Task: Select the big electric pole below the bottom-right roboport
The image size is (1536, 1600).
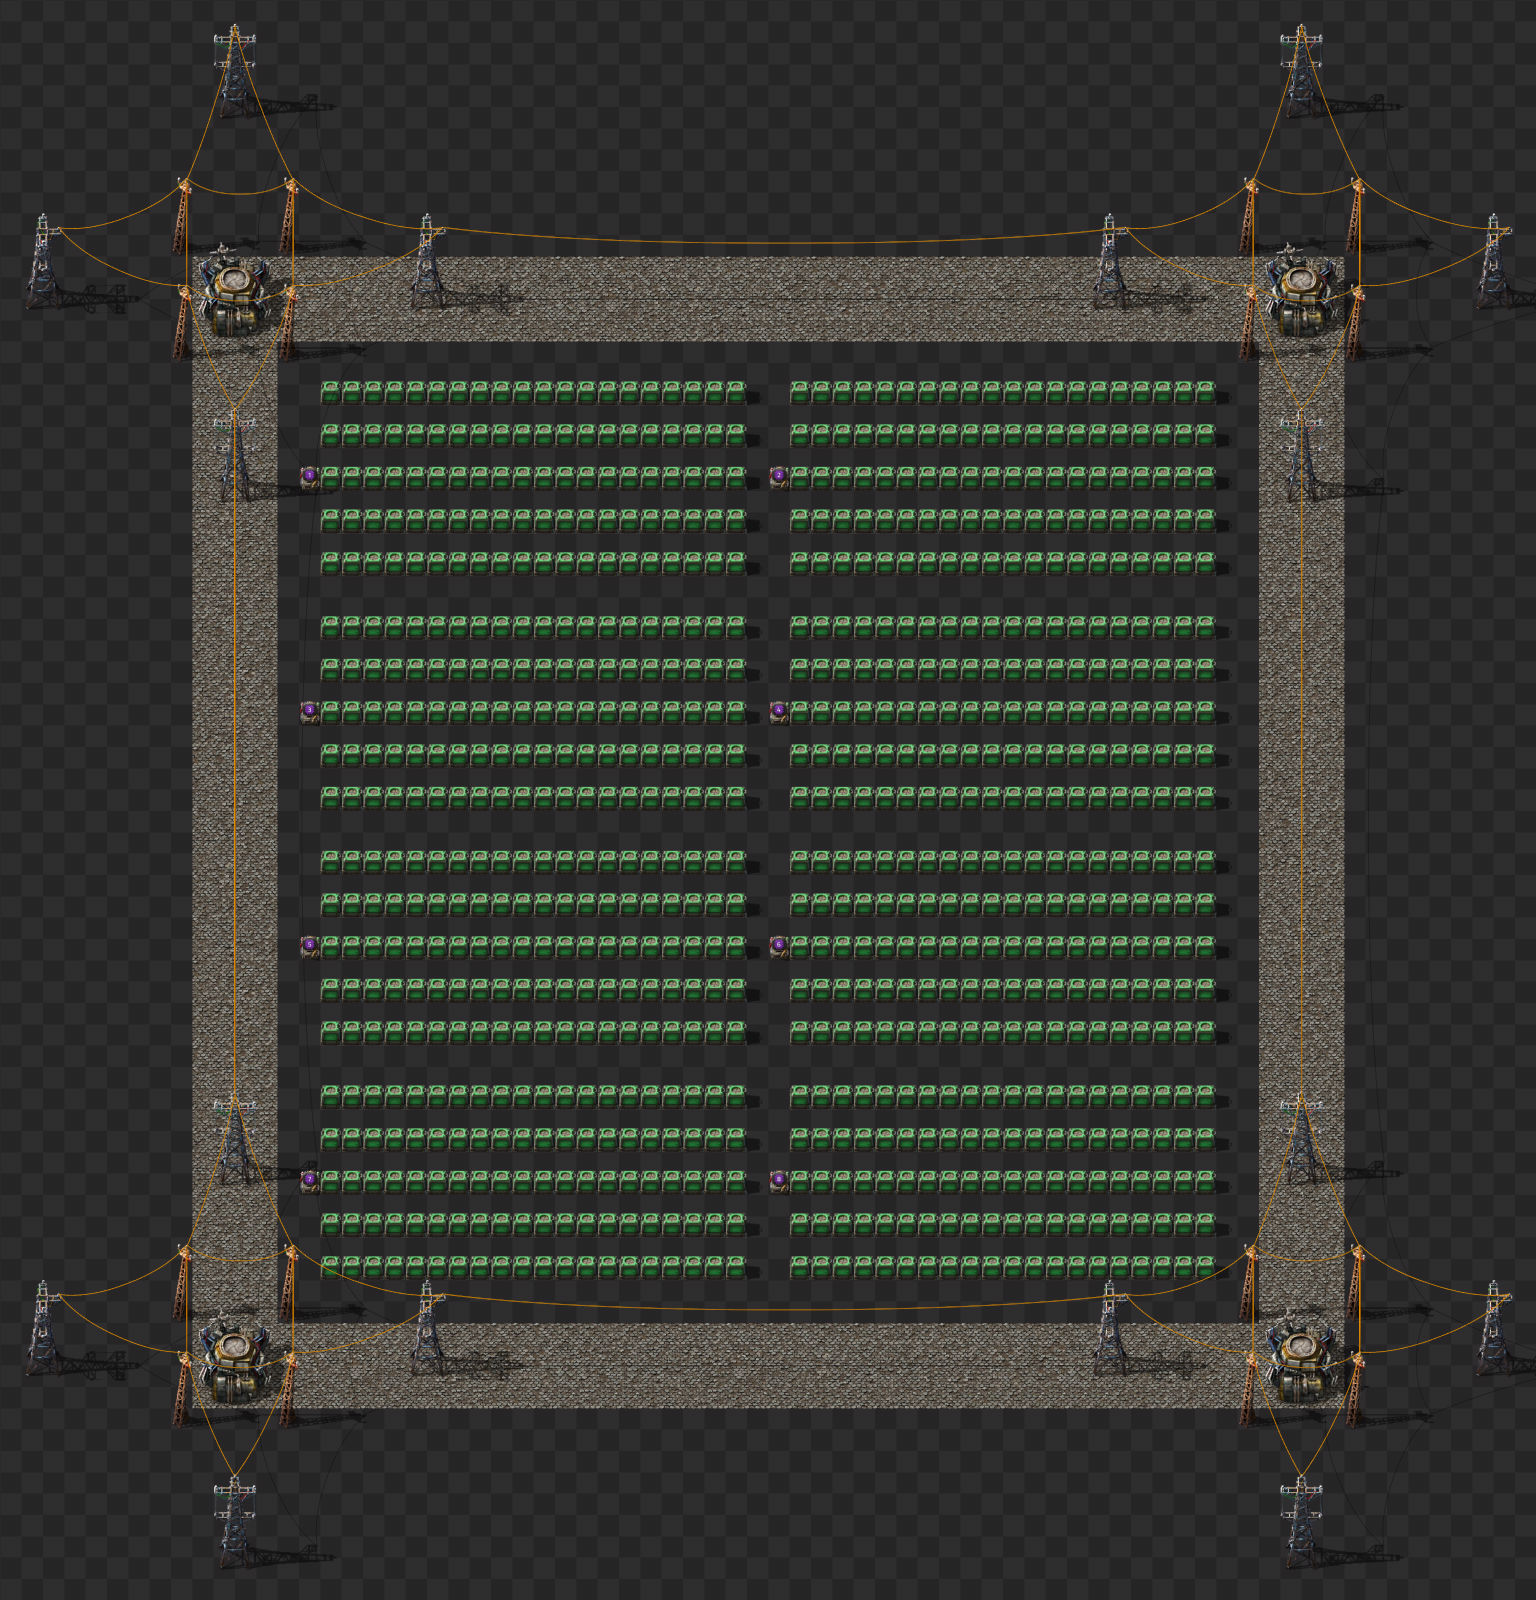Action: pyautogui.click(x=1301, y=1521)
